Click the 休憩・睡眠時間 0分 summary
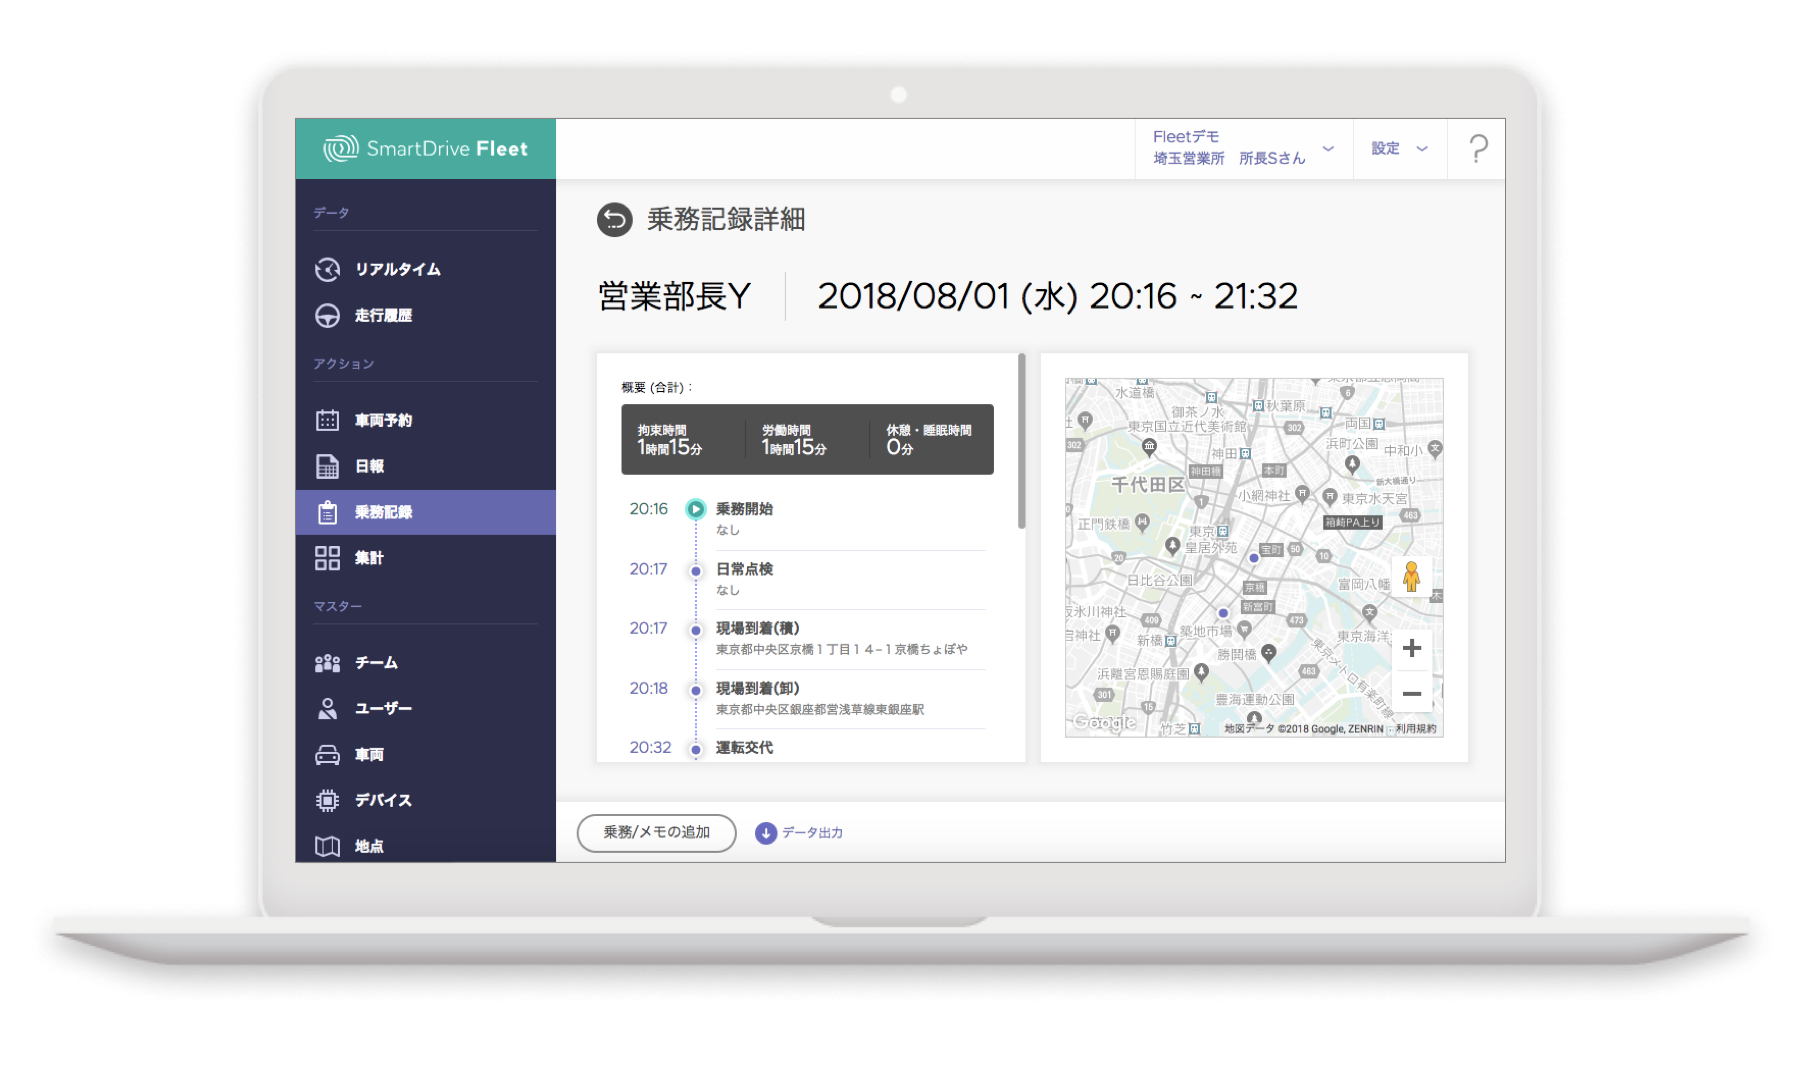 click(x=928, y=440)
